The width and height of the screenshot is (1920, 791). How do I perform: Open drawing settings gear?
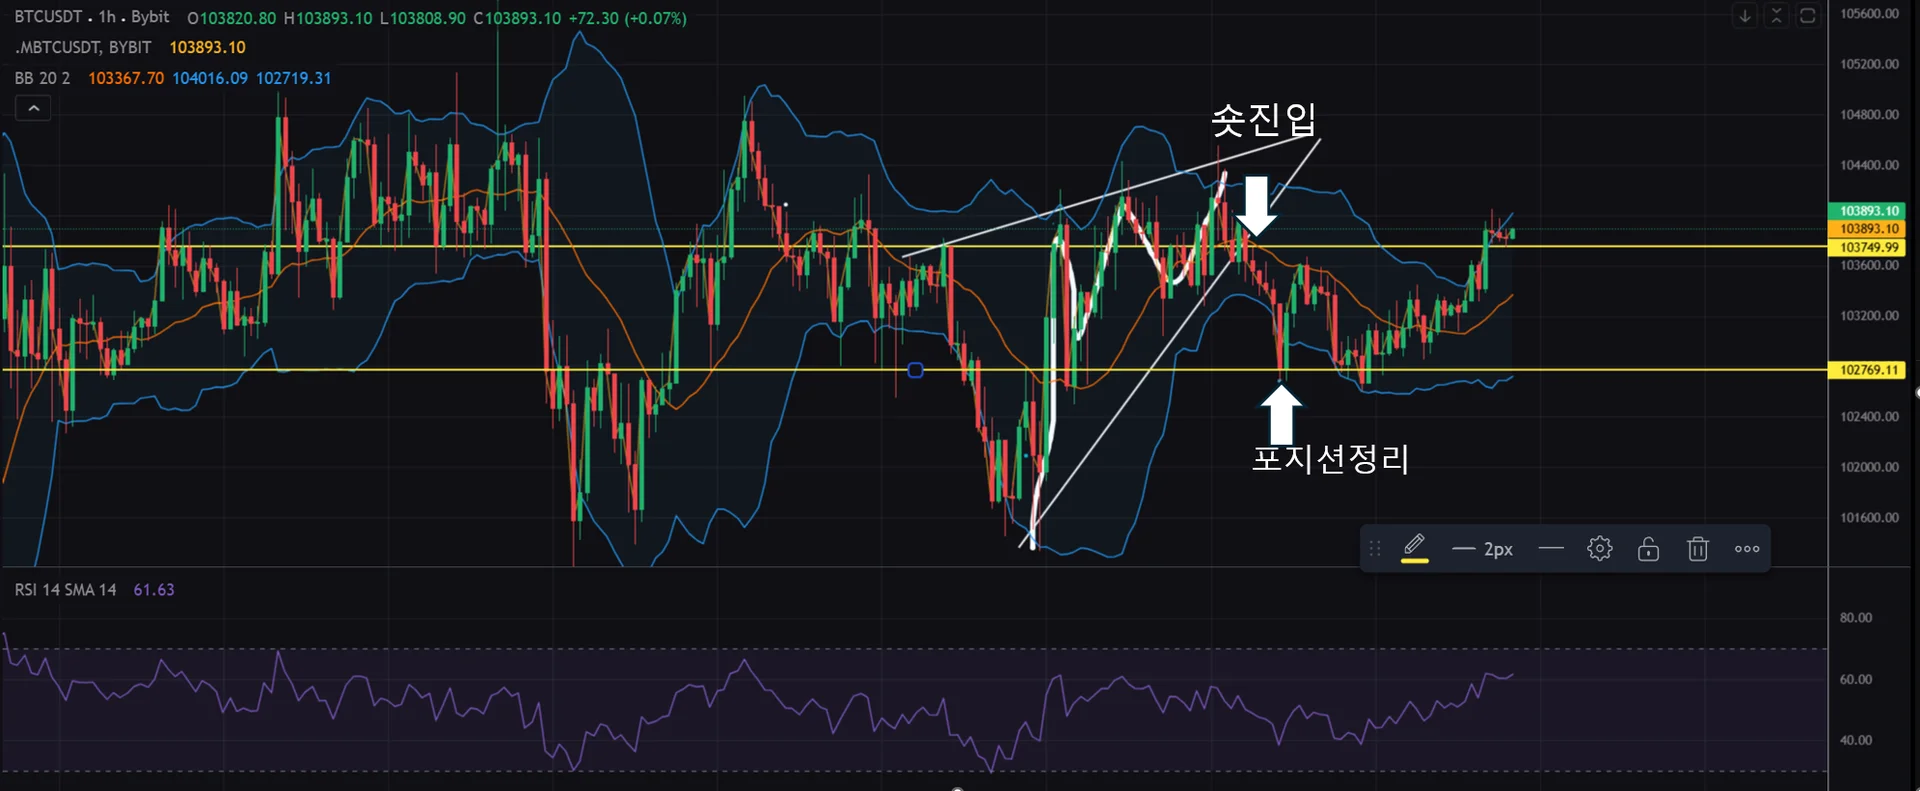click(1600, 549)
